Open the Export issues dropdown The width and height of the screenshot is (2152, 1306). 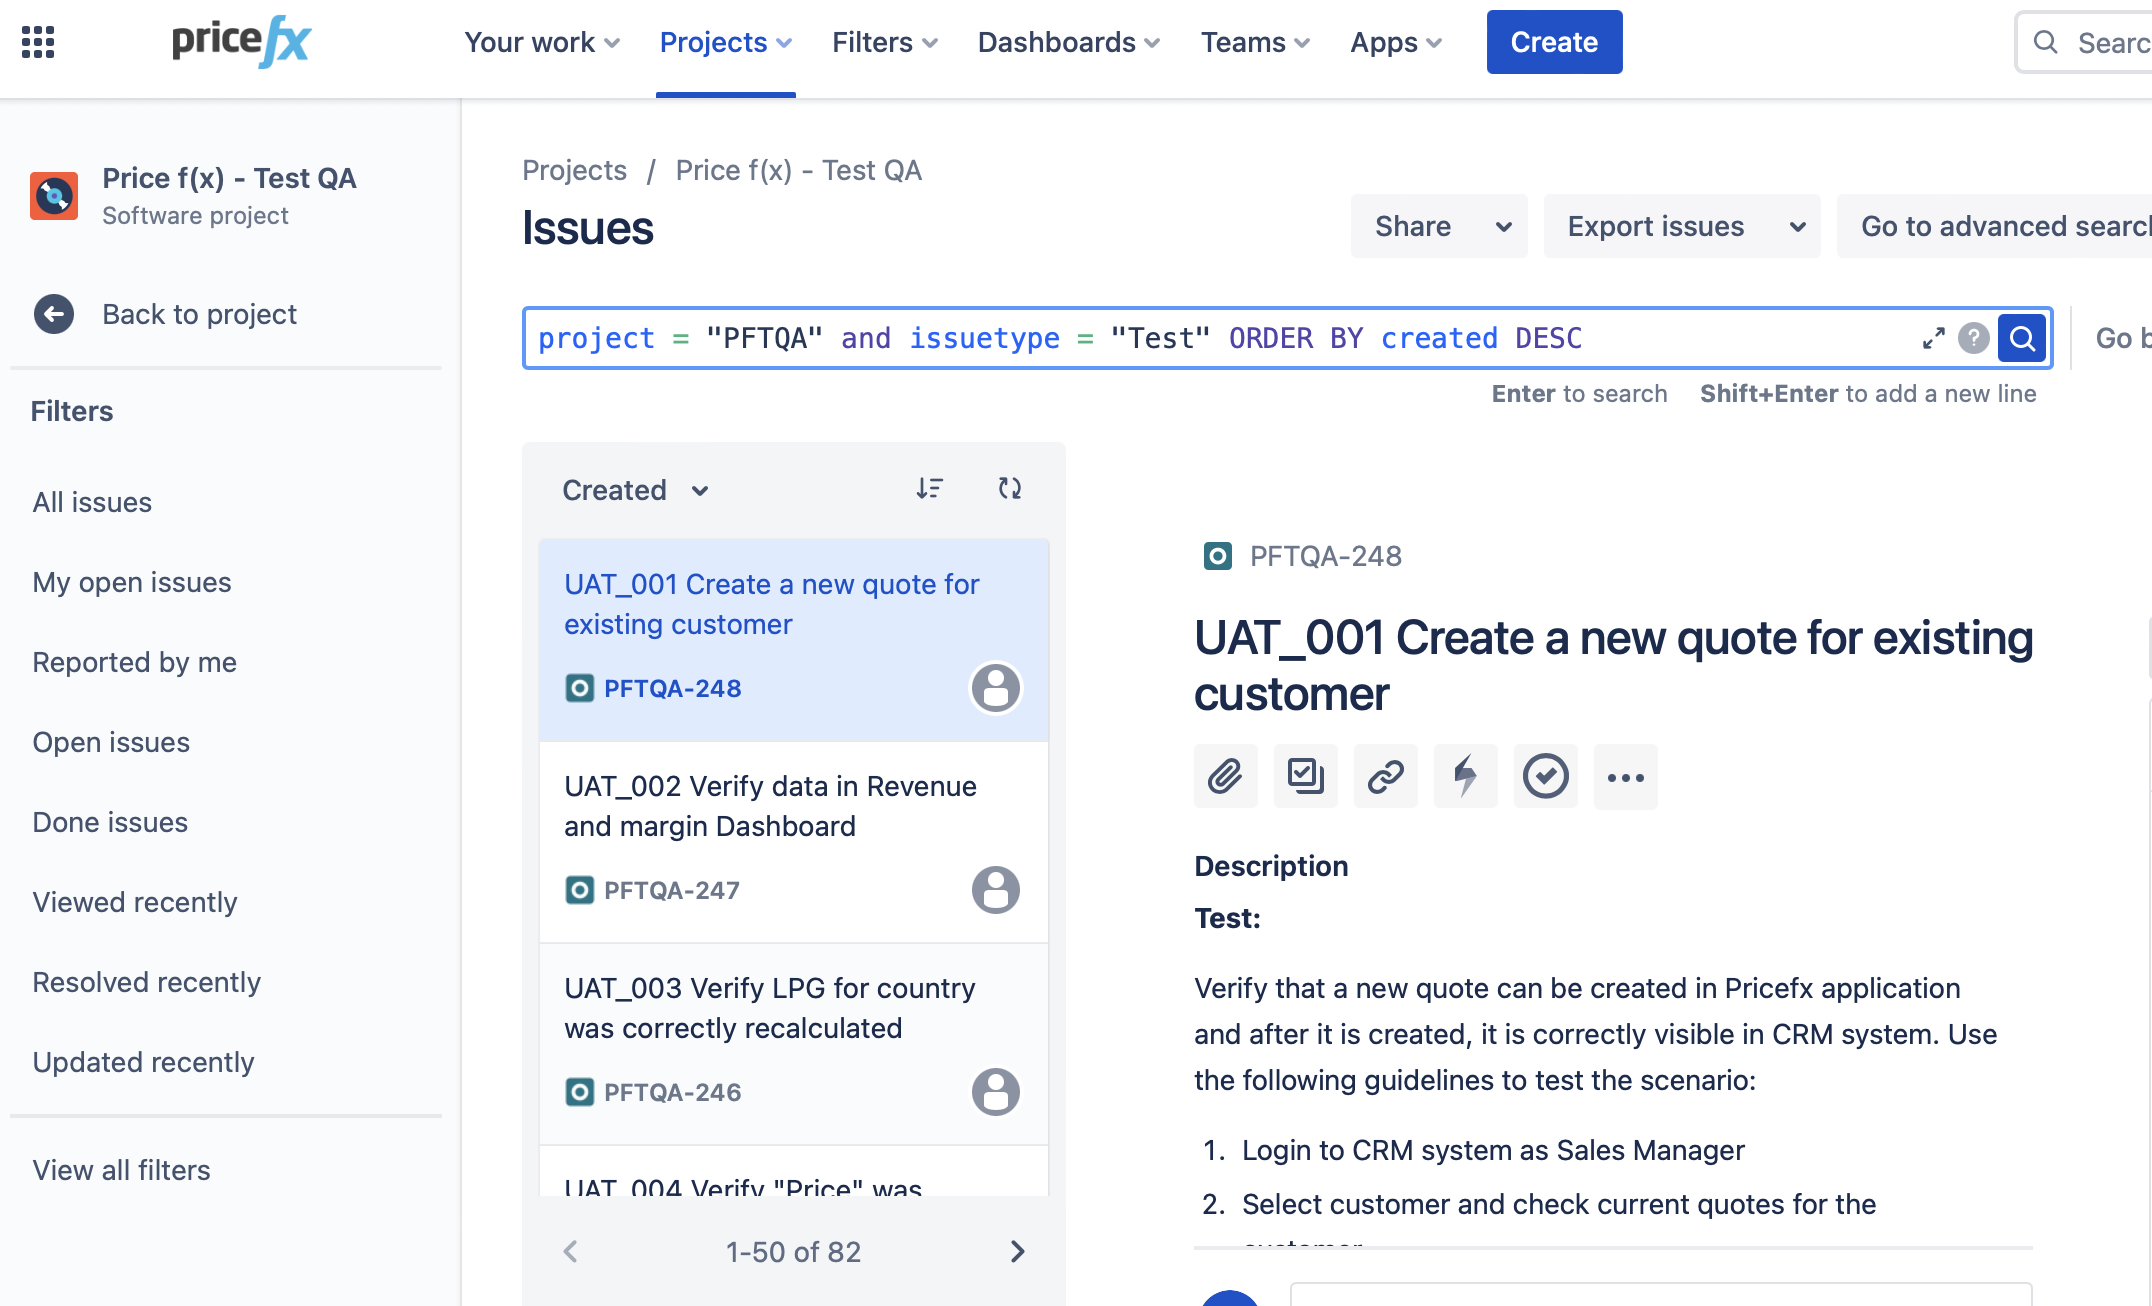pyautogui.click(x=1681, y=226)
